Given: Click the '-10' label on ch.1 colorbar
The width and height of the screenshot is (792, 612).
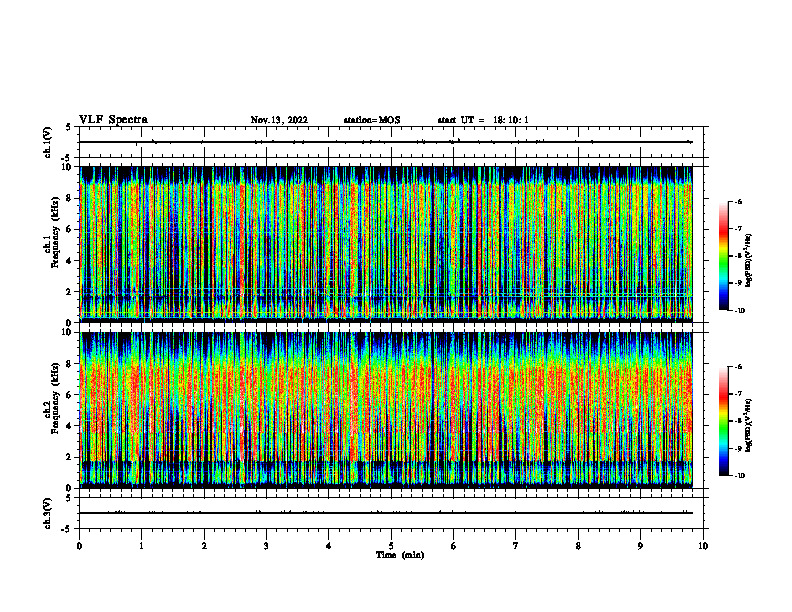Looking at the screenshot, I should (x=739, y=310).
